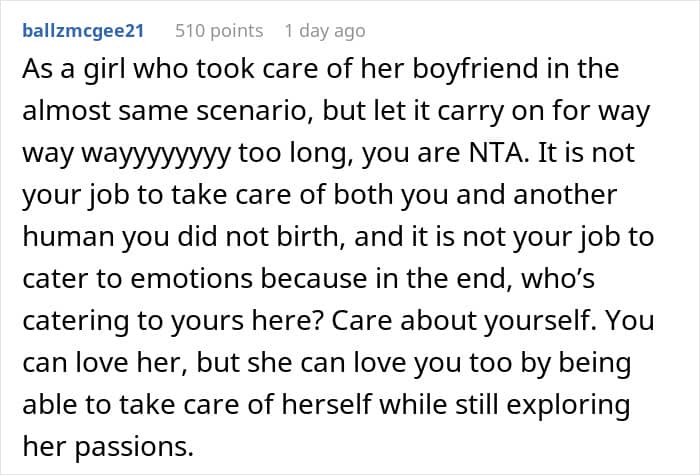Click the word 'emotions' in the comment
Screen dimensions: 700x475
tap(192, 279)
